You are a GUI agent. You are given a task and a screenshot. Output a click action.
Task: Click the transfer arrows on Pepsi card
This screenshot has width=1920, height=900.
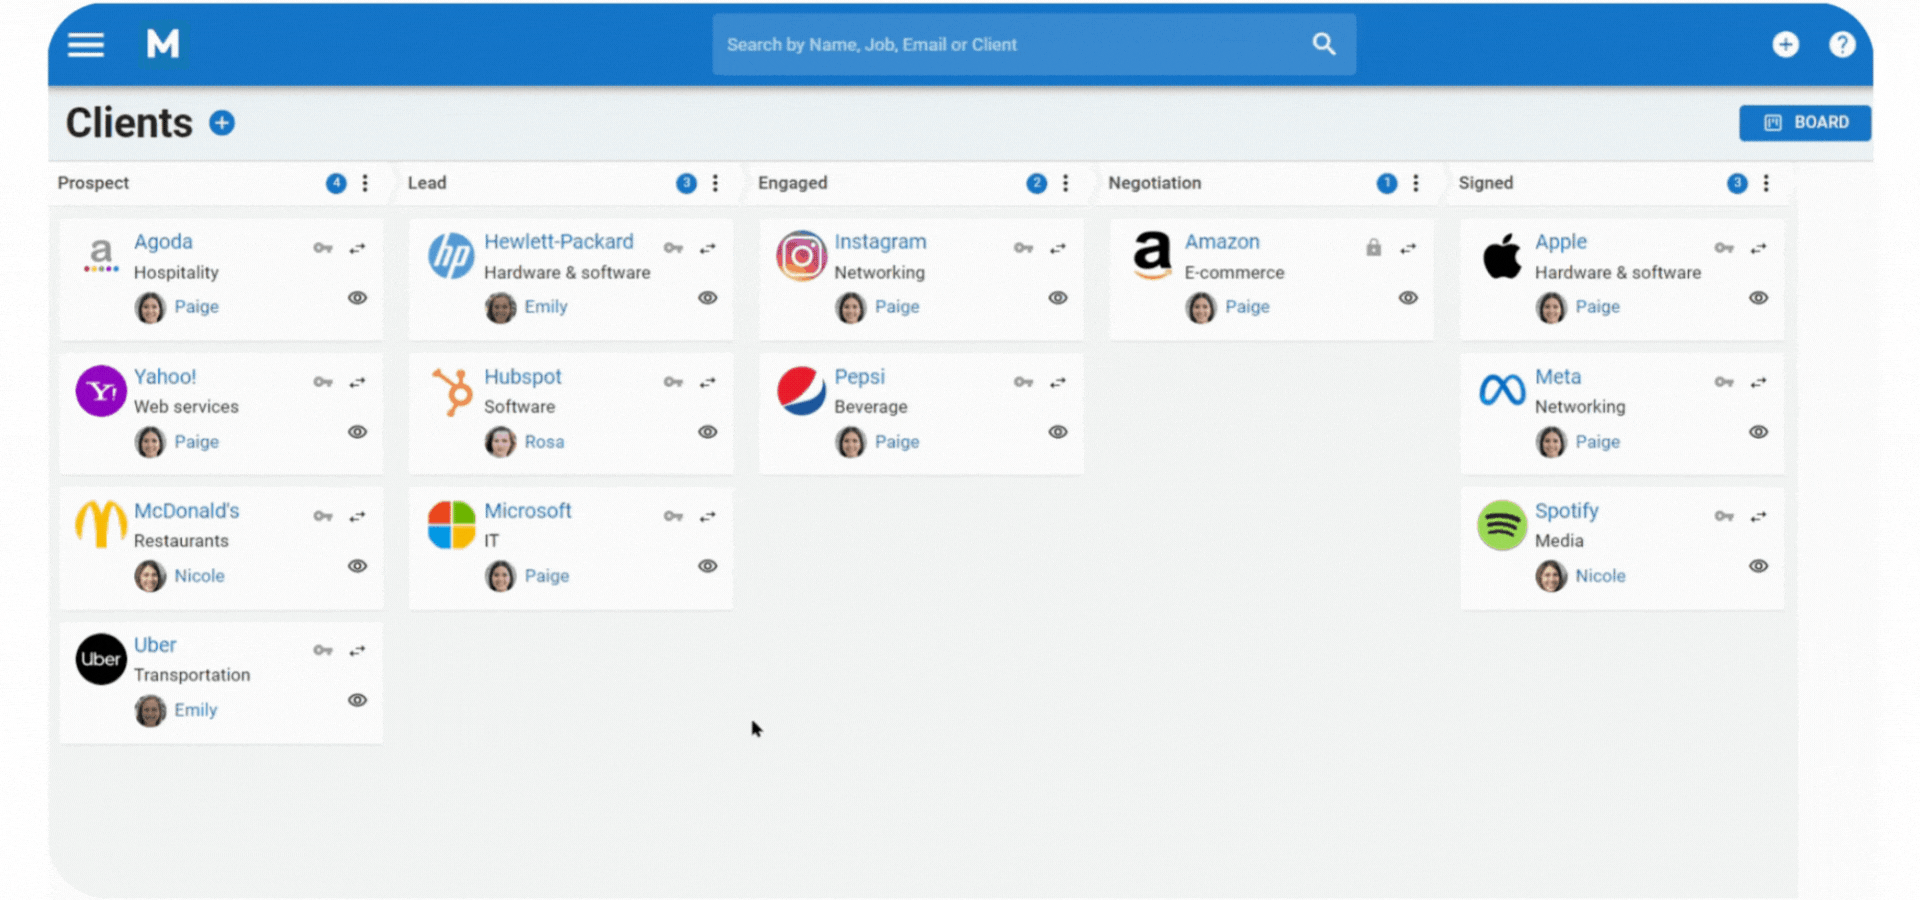pos(1058,382)
